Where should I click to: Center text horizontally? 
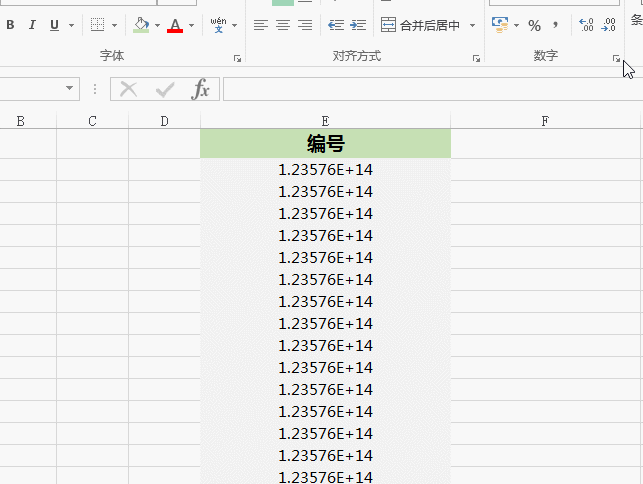(283, 25)
